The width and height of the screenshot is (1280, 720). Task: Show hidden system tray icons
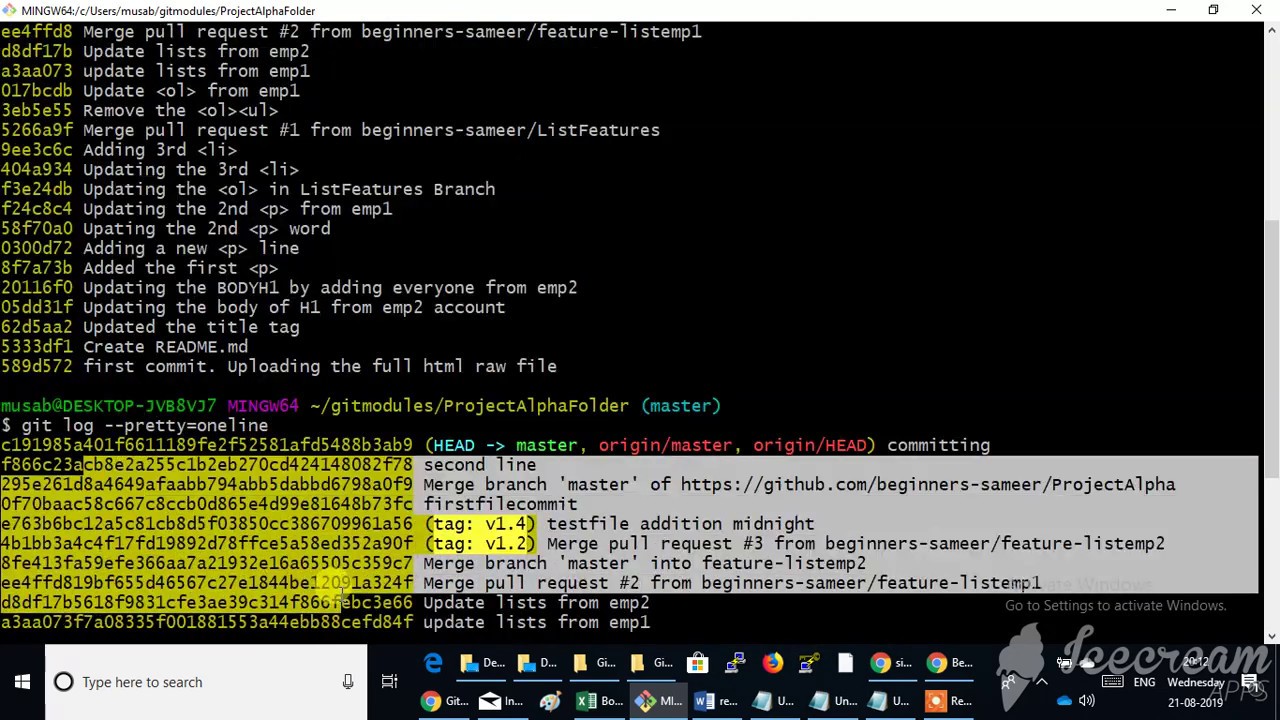coord(1041,682)
